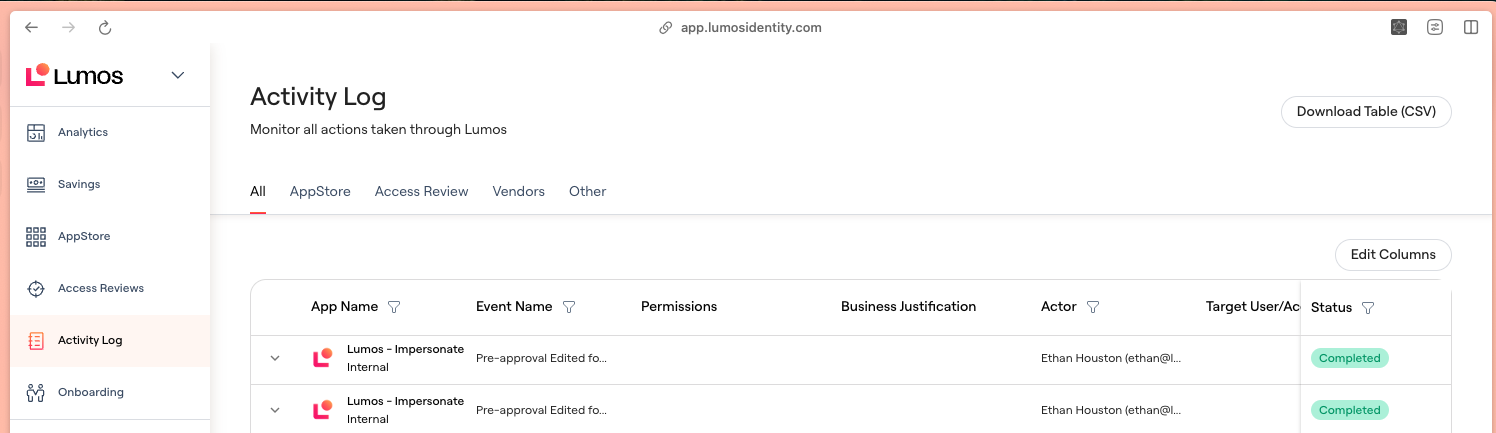The height and width of the screenshot is (433, 1496).
Task: Open the AppStore grid icon
Action: 36,237
